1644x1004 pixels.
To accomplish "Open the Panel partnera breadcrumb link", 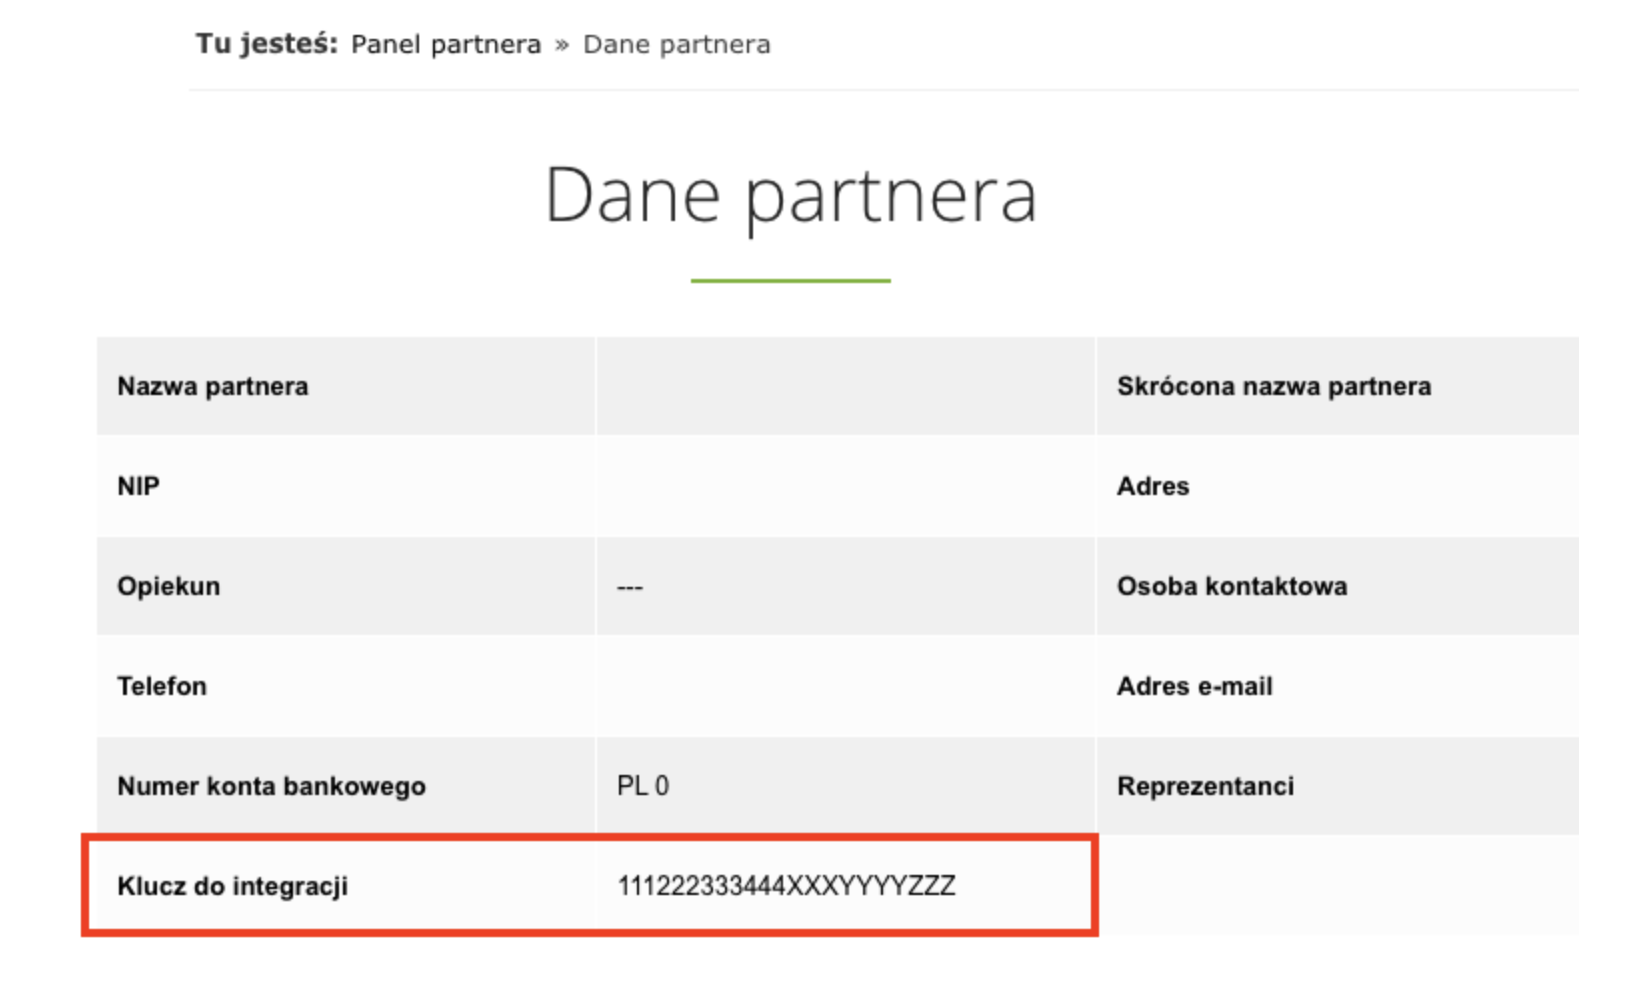I will [x=446, y=45].
